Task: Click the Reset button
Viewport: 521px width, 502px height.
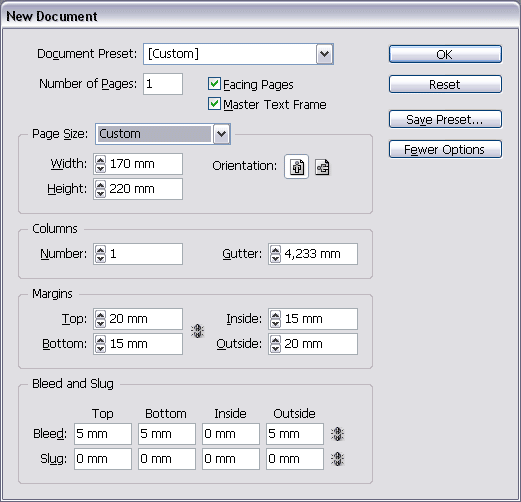Action: (445, 84)
